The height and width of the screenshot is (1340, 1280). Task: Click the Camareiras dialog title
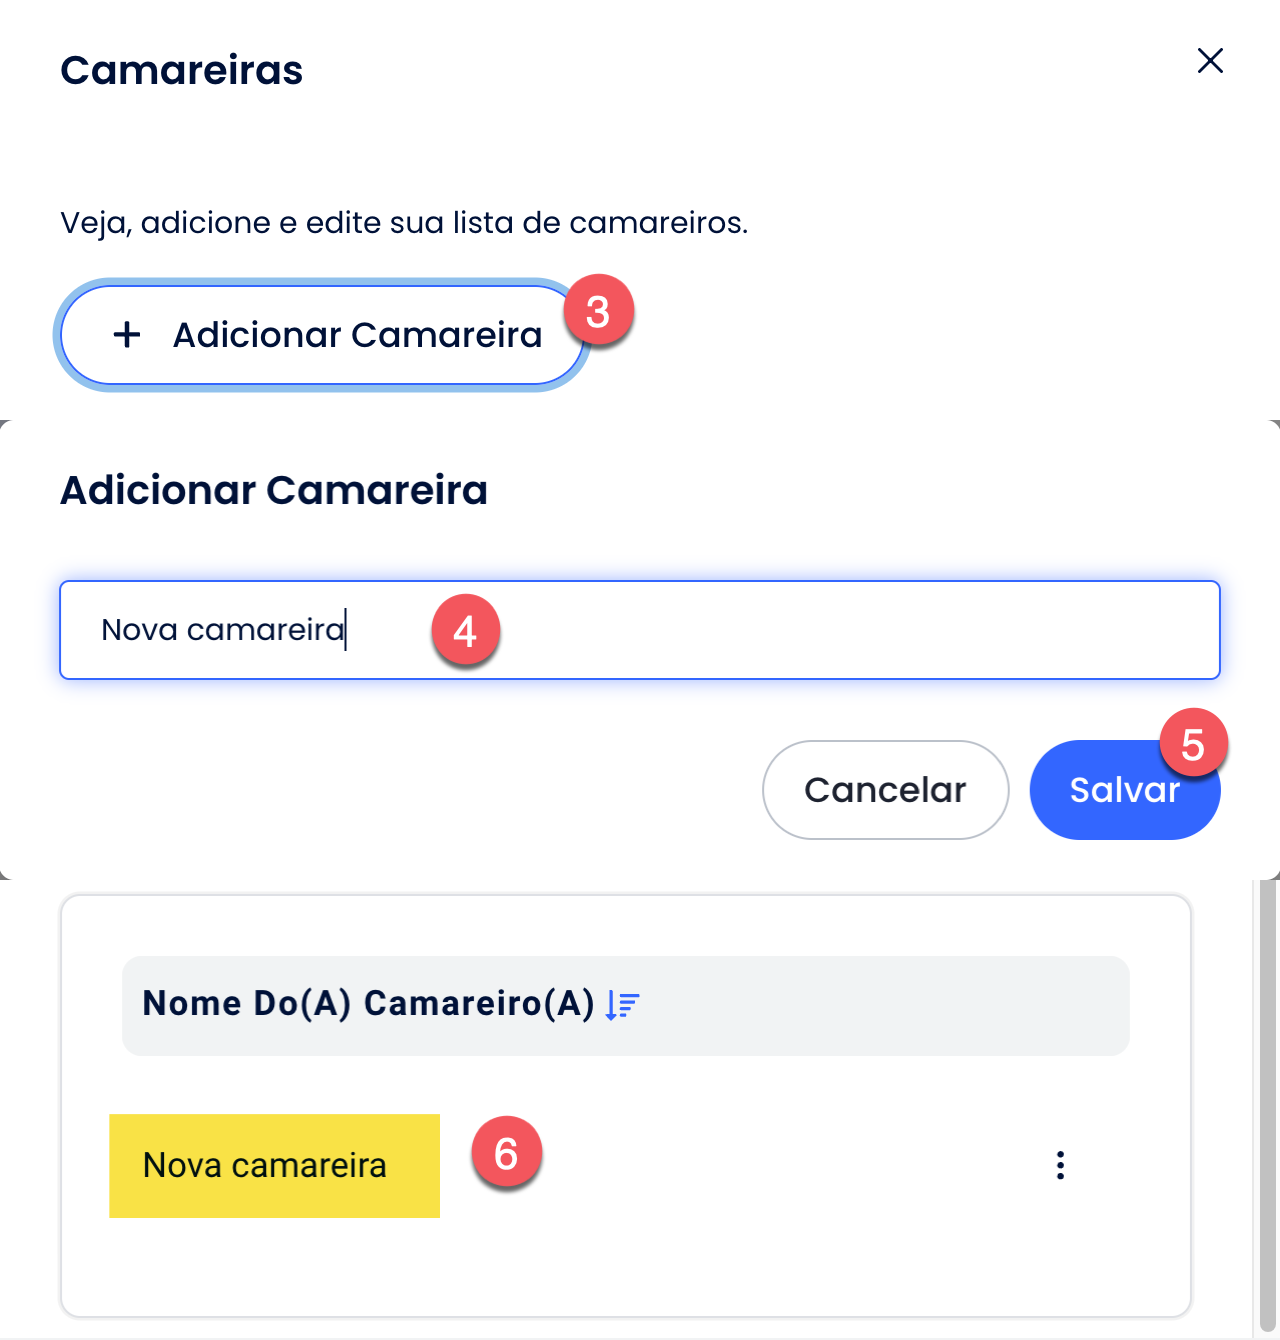coord(181,70)
